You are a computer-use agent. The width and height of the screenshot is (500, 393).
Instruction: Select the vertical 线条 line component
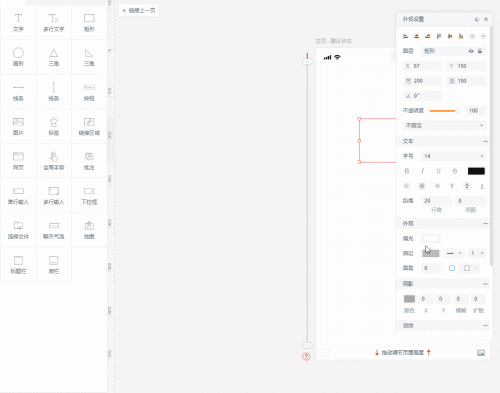coord(54,92)
